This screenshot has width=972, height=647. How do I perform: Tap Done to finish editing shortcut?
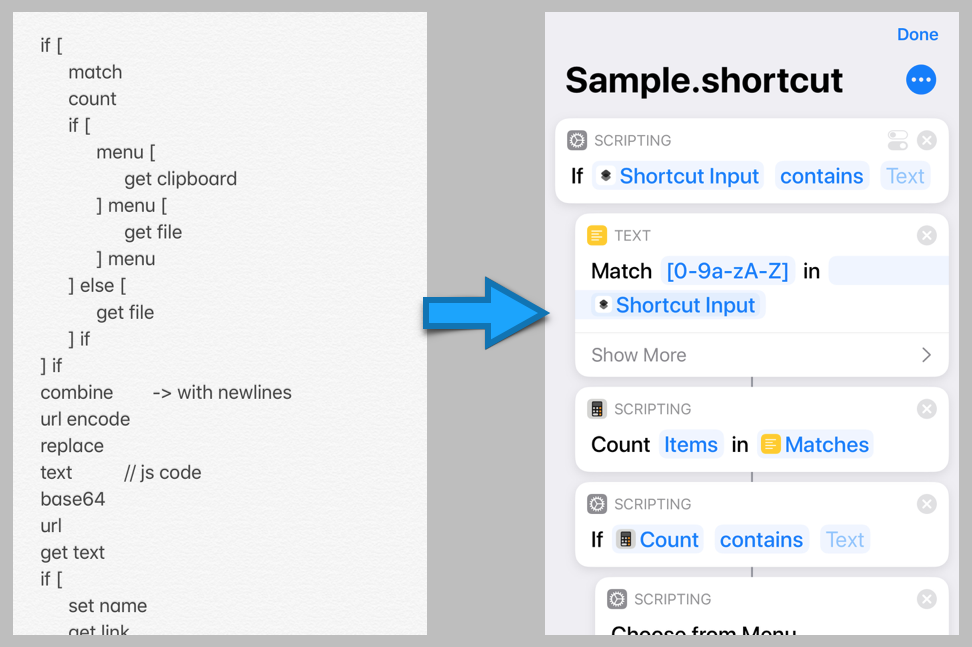(917, 35)
